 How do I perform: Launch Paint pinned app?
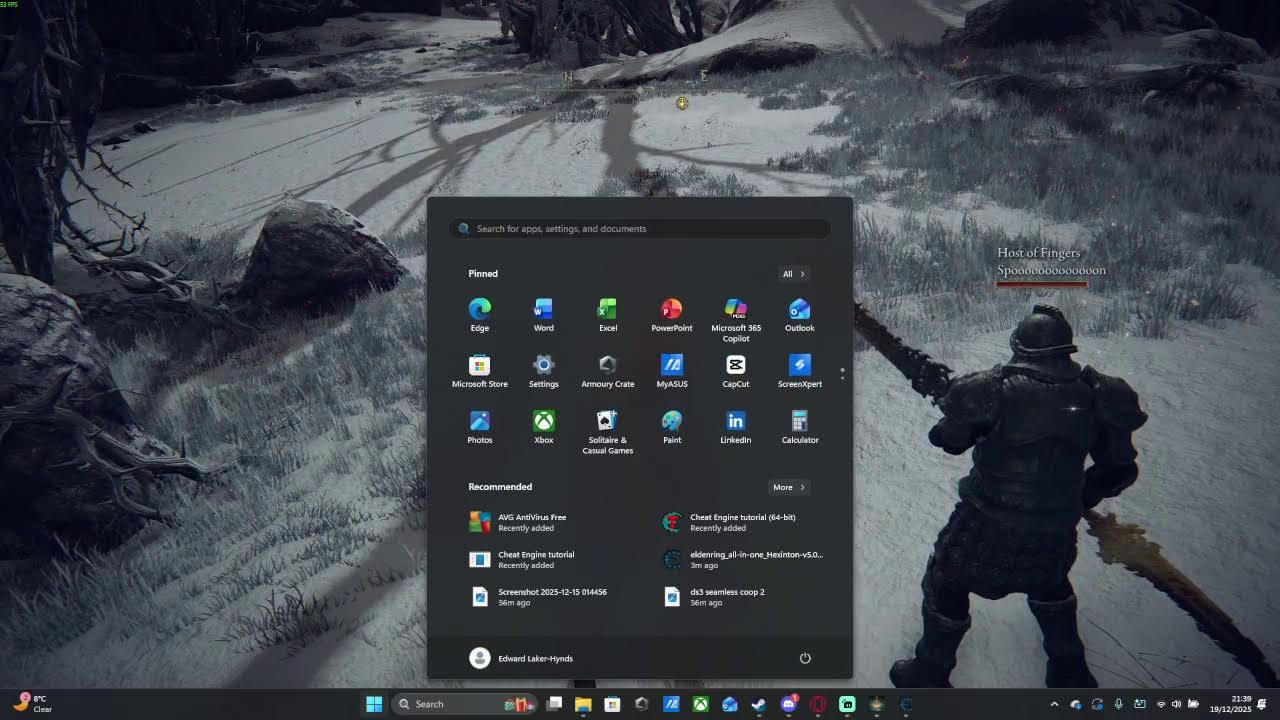pyautogui.click(x=672, y=426)
